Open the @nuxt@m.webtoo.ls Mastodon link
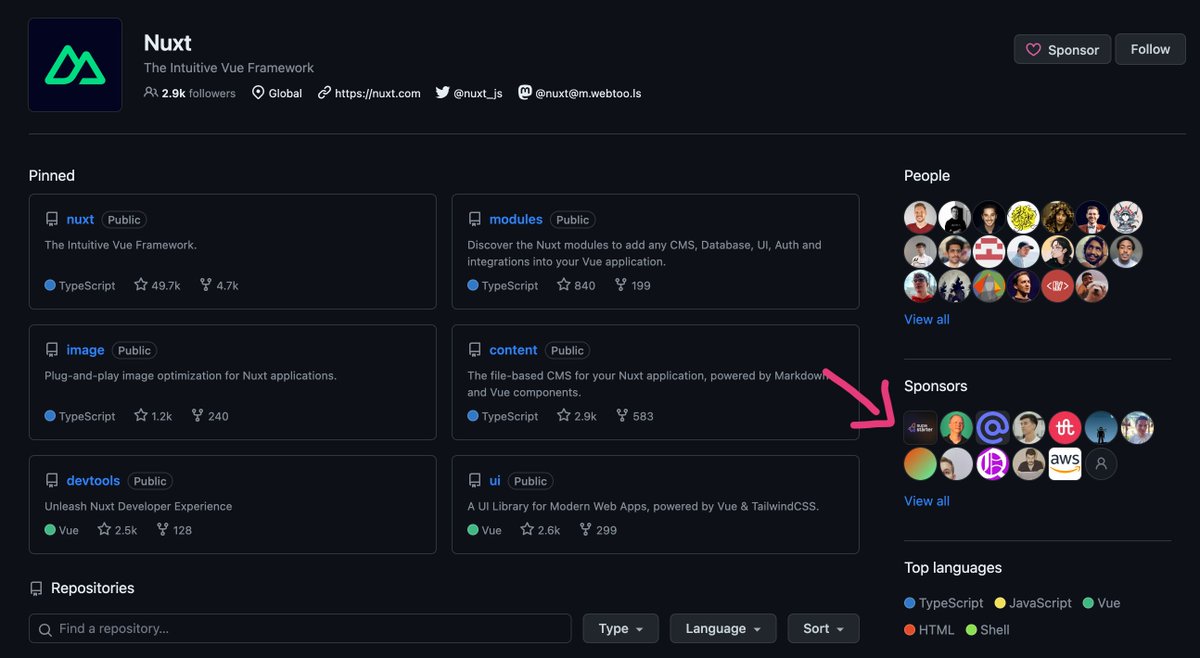The width and height of the screenshot is (1200, 658). coord(588,93)
